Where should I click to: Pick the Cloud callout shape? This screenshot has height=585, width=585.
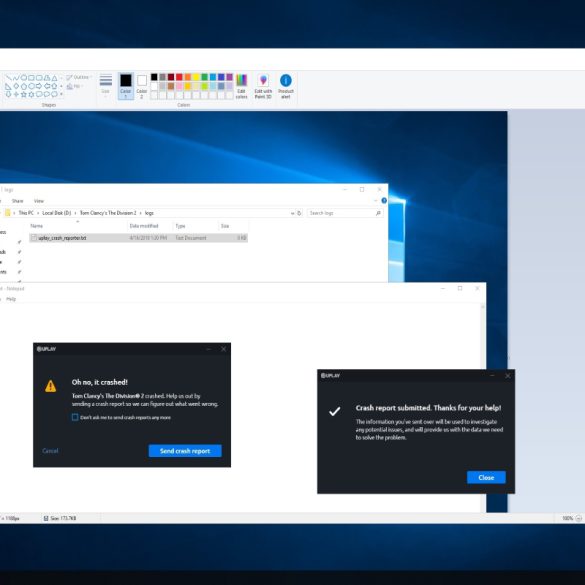pos(54,94)
